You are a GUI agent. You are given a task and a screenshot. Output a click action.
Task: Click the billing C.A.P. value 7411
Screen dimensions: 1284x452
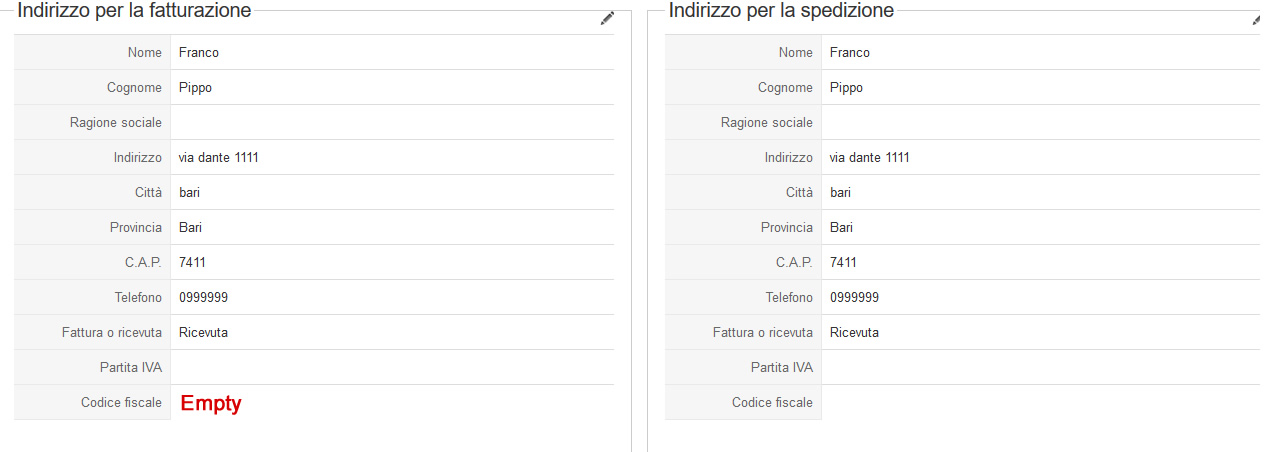coord(193,263)
